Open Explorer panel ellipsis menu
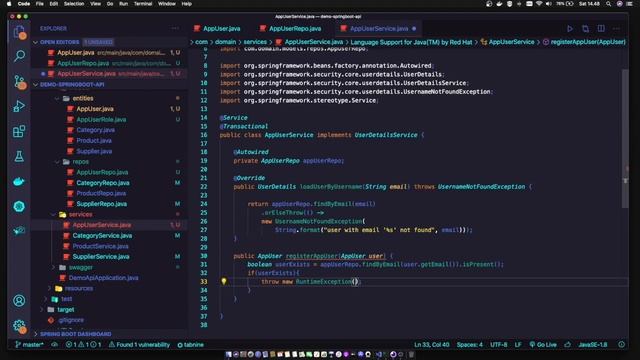 175,28
